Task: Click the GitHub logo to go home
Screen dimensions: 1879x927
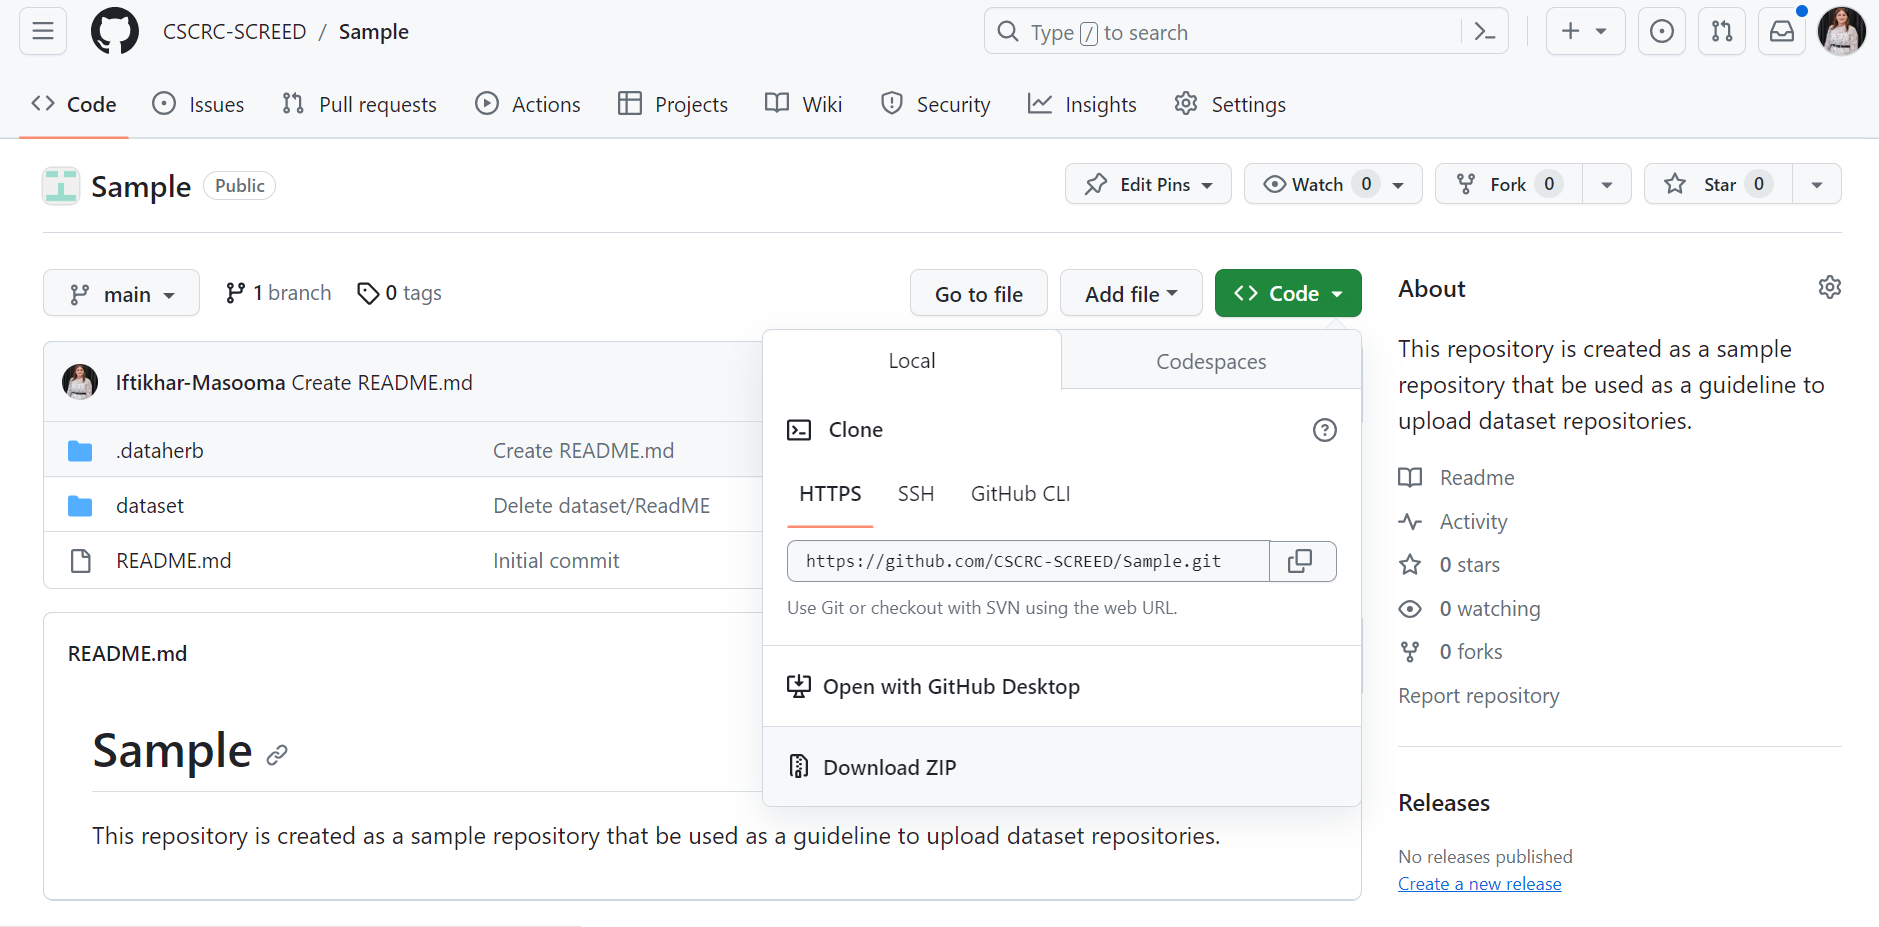Action: tap(115, 32)
